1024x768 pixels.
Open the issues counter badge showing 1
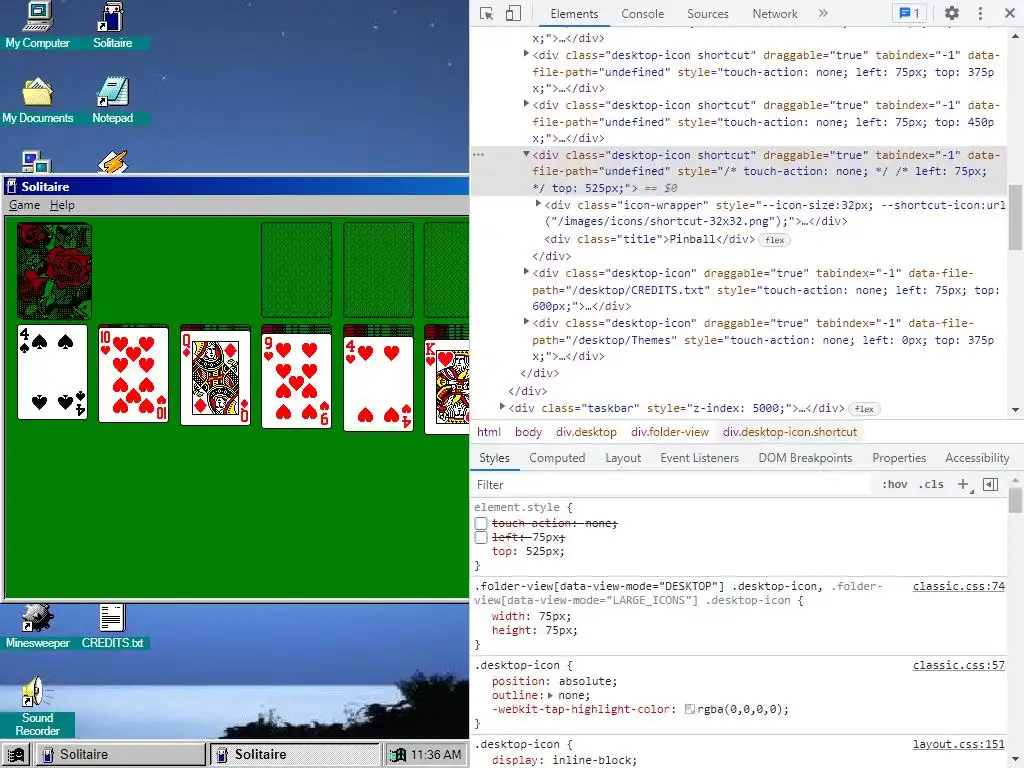(x=909, y=13)
